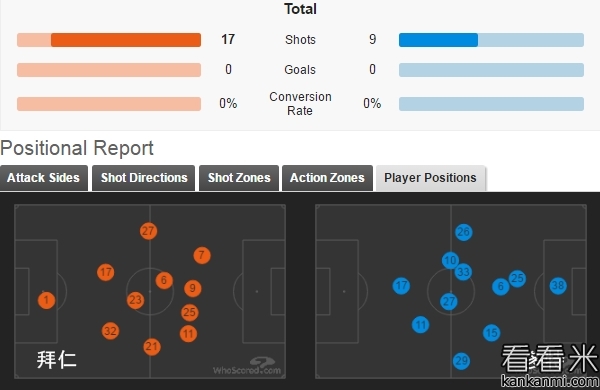Click orange player marker number 7
Image resolution: width=600 pixels, height=390 pixels.
pos(202,255)
